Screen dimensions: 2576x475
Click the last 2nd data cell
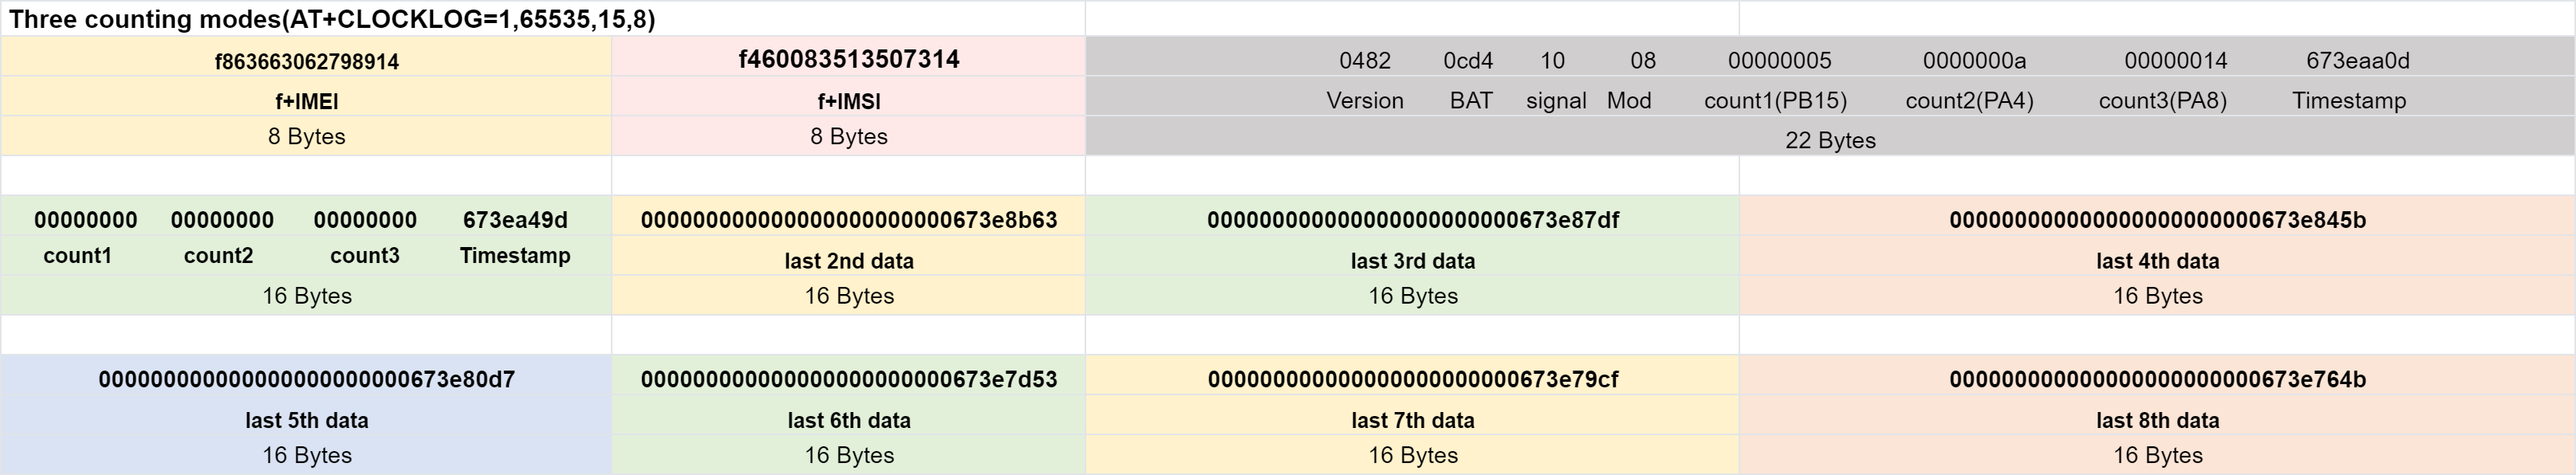[848, 261]
